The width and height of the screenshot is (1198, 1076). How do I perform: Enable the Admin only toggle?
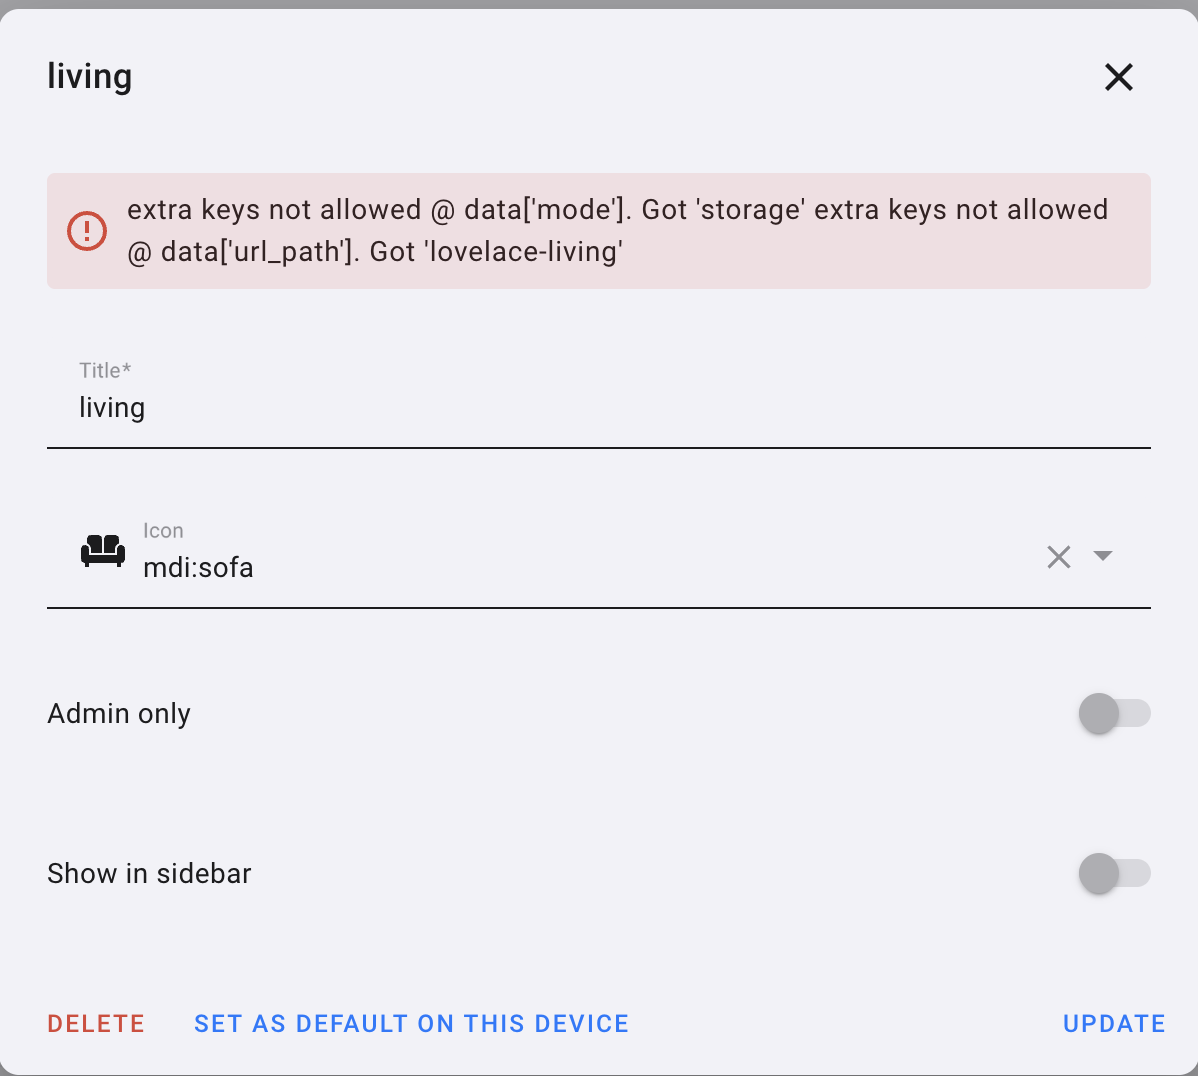1114,713
